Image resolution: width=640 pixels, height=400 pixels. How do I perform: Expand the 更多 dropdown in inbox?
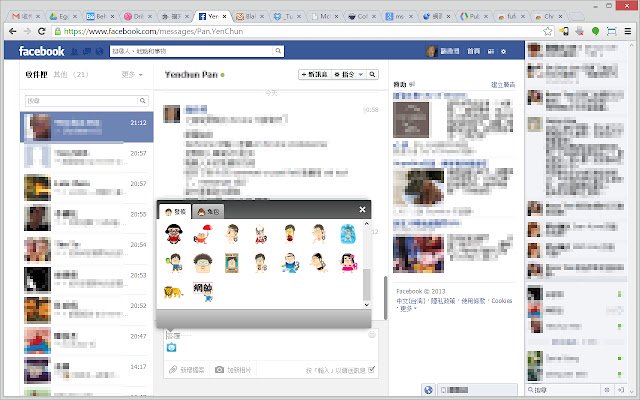click(132, 74)
